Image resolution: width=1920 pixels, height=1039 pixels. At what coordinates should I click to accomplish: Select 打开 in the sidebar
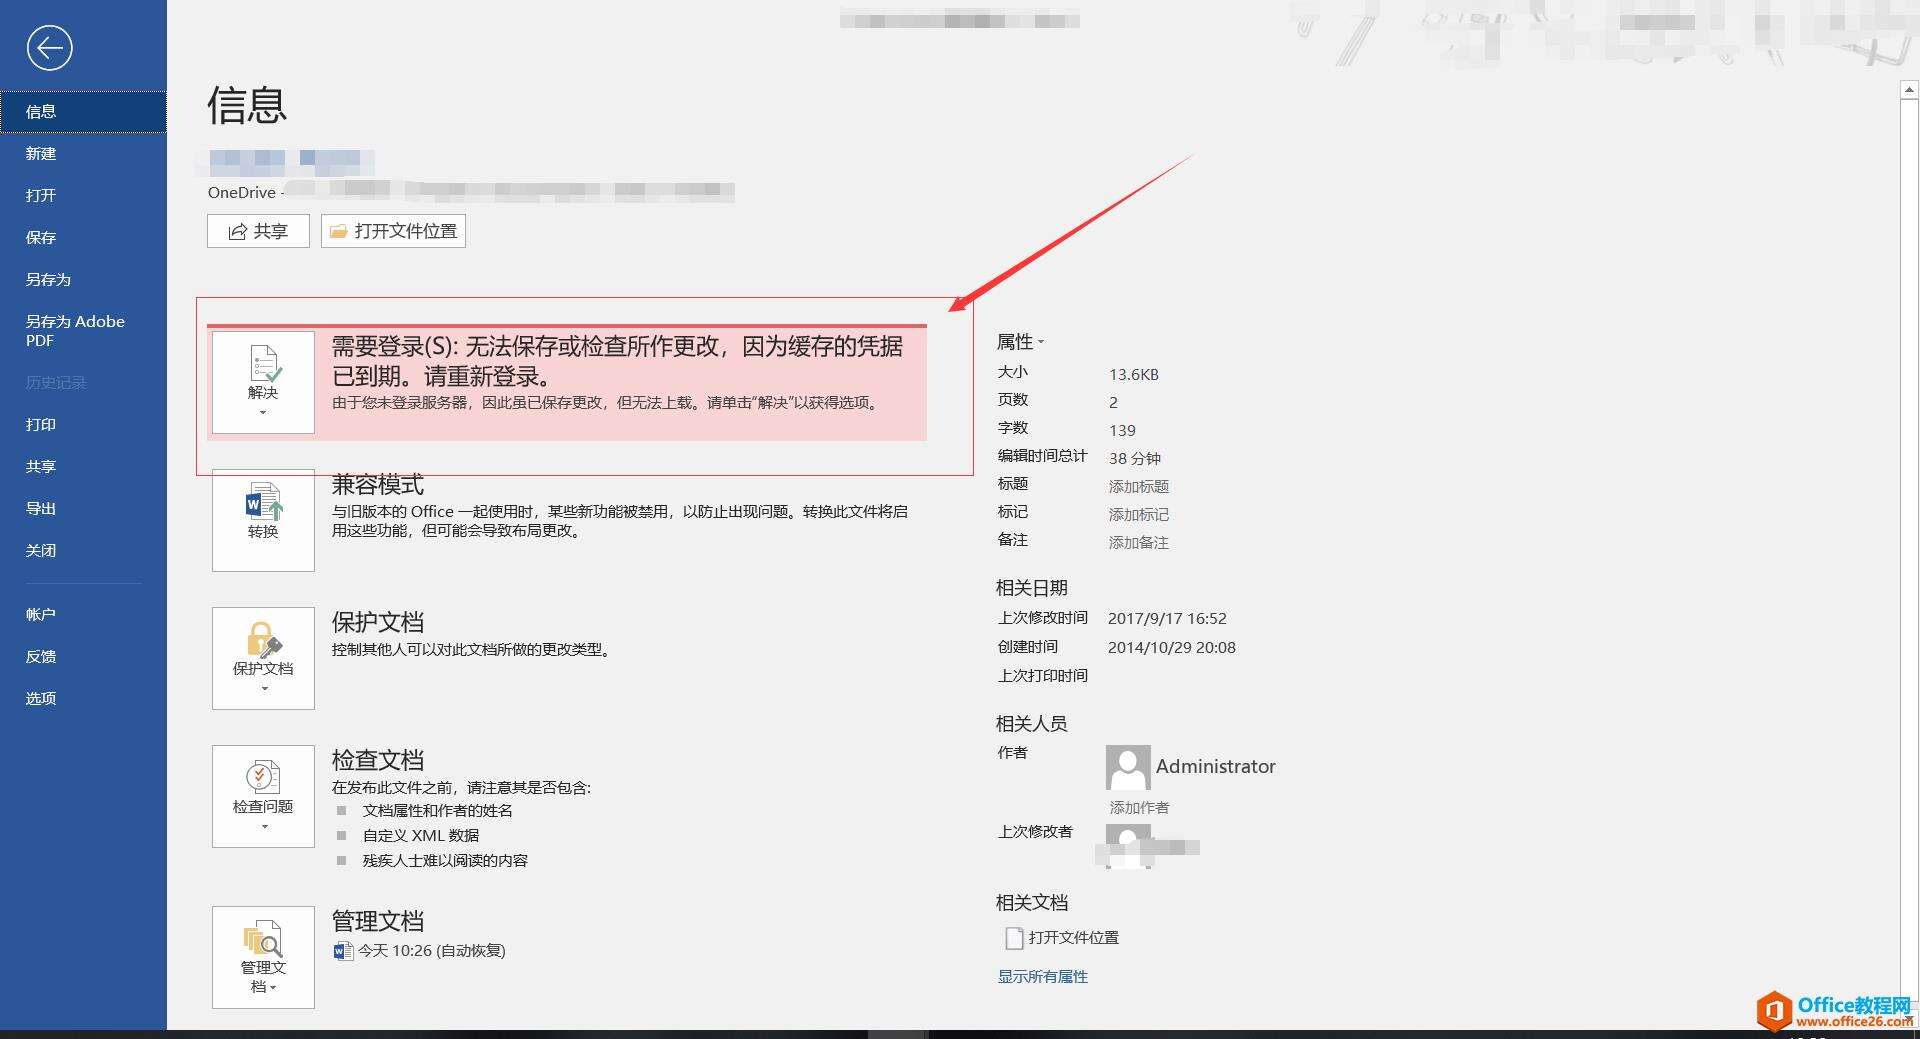pos(83,196)
